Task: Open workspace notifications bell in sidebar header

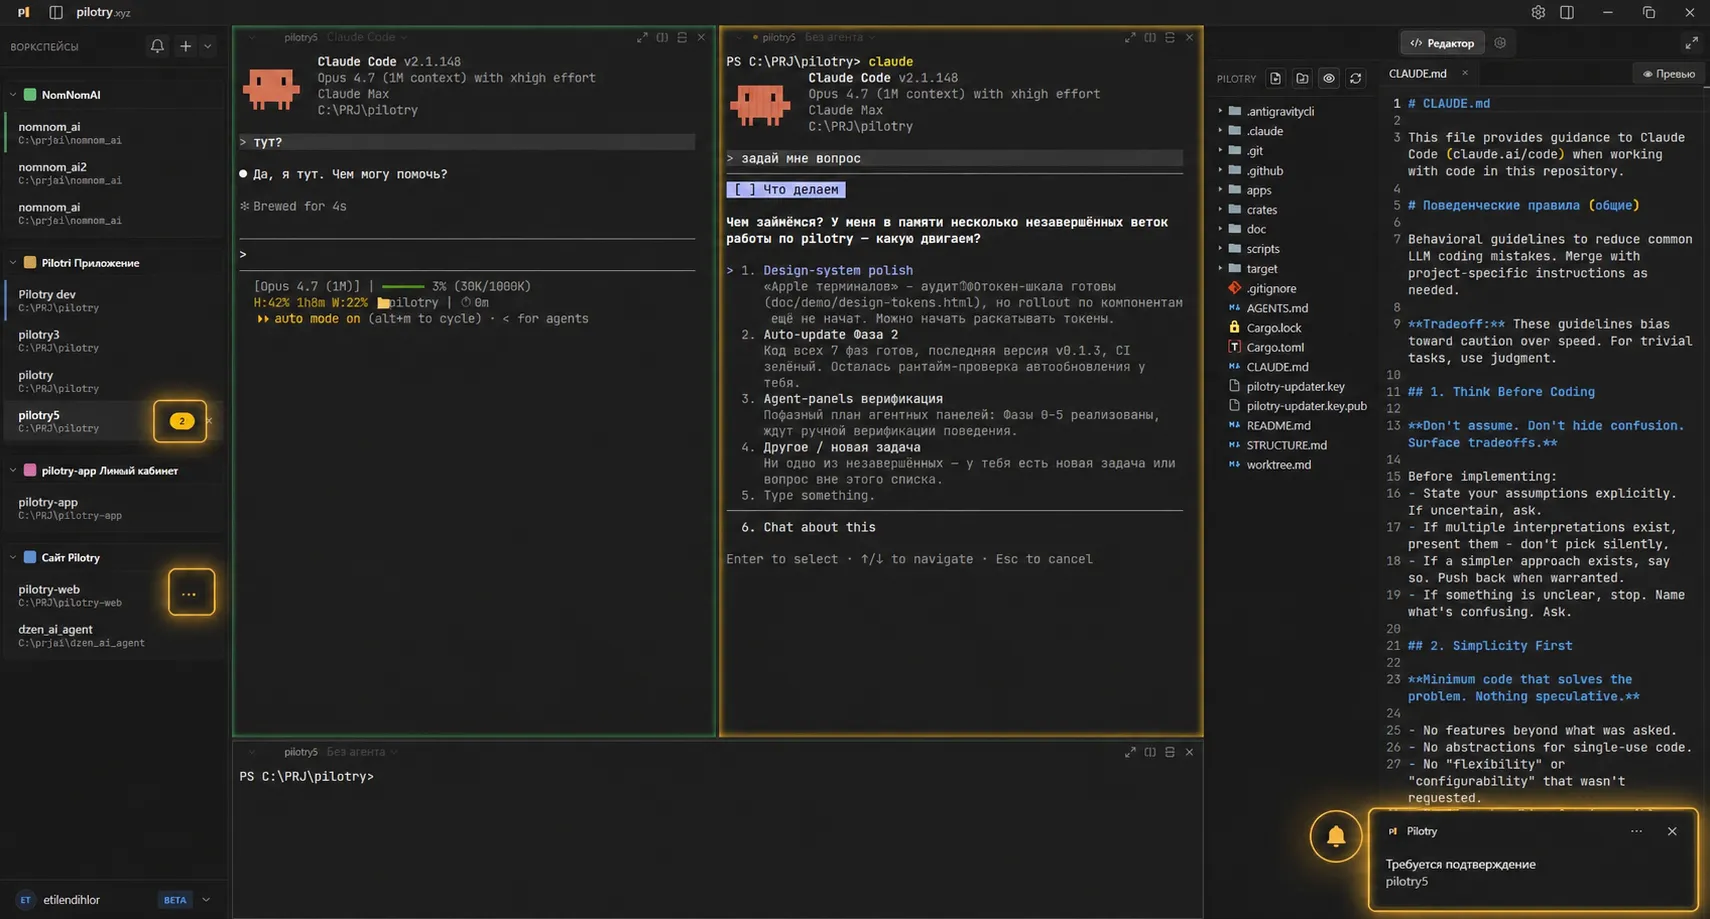Action: click(157, 46)
